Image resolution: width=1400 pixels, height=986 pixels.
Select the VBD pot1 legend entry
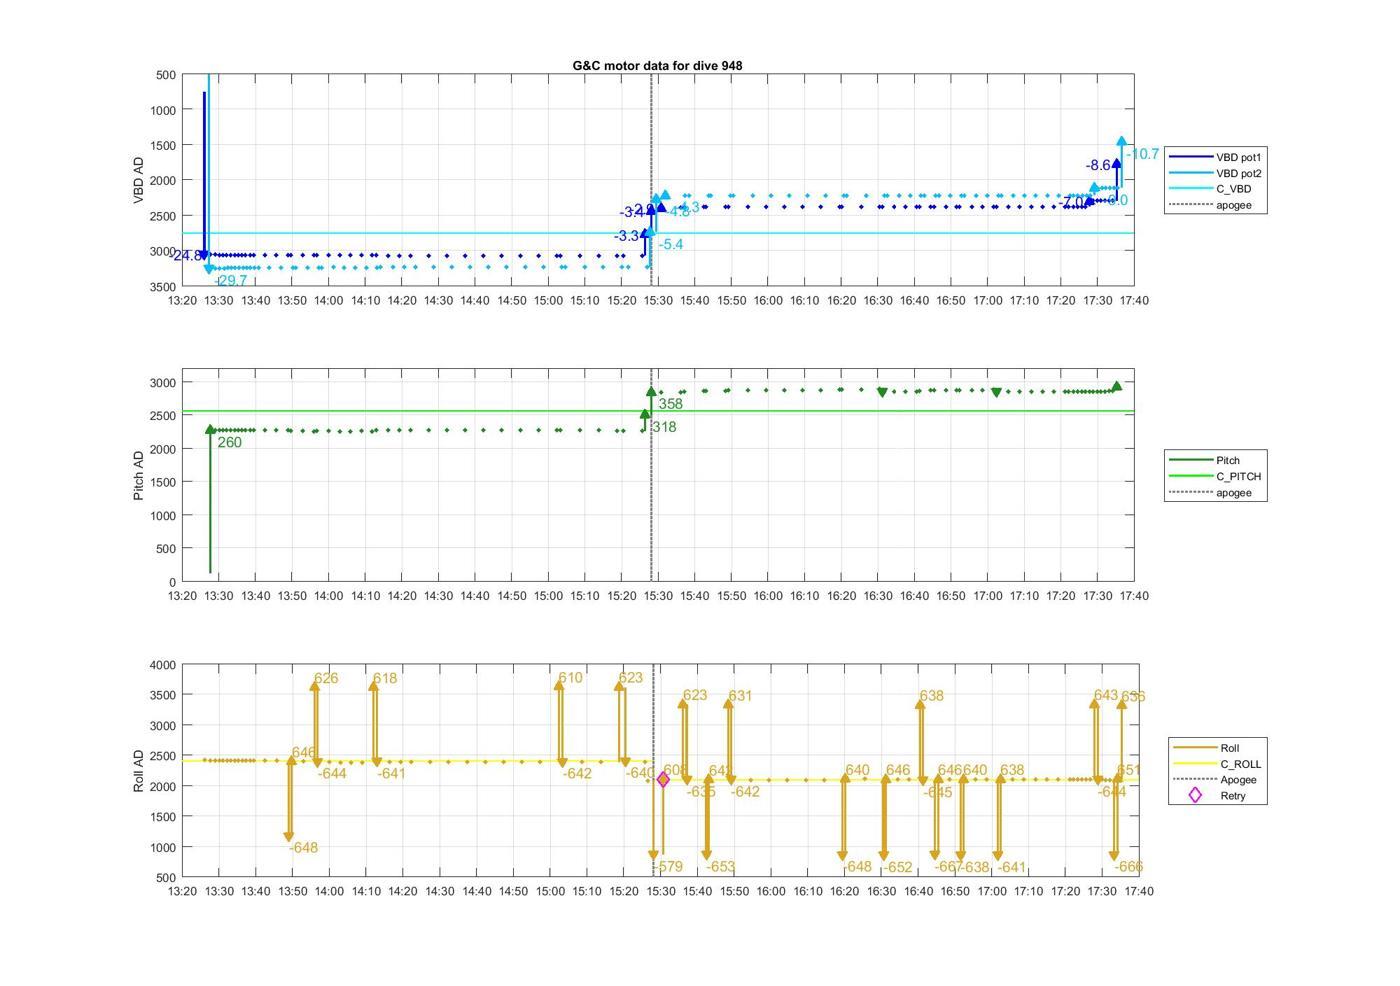[x=1216, y=157]
